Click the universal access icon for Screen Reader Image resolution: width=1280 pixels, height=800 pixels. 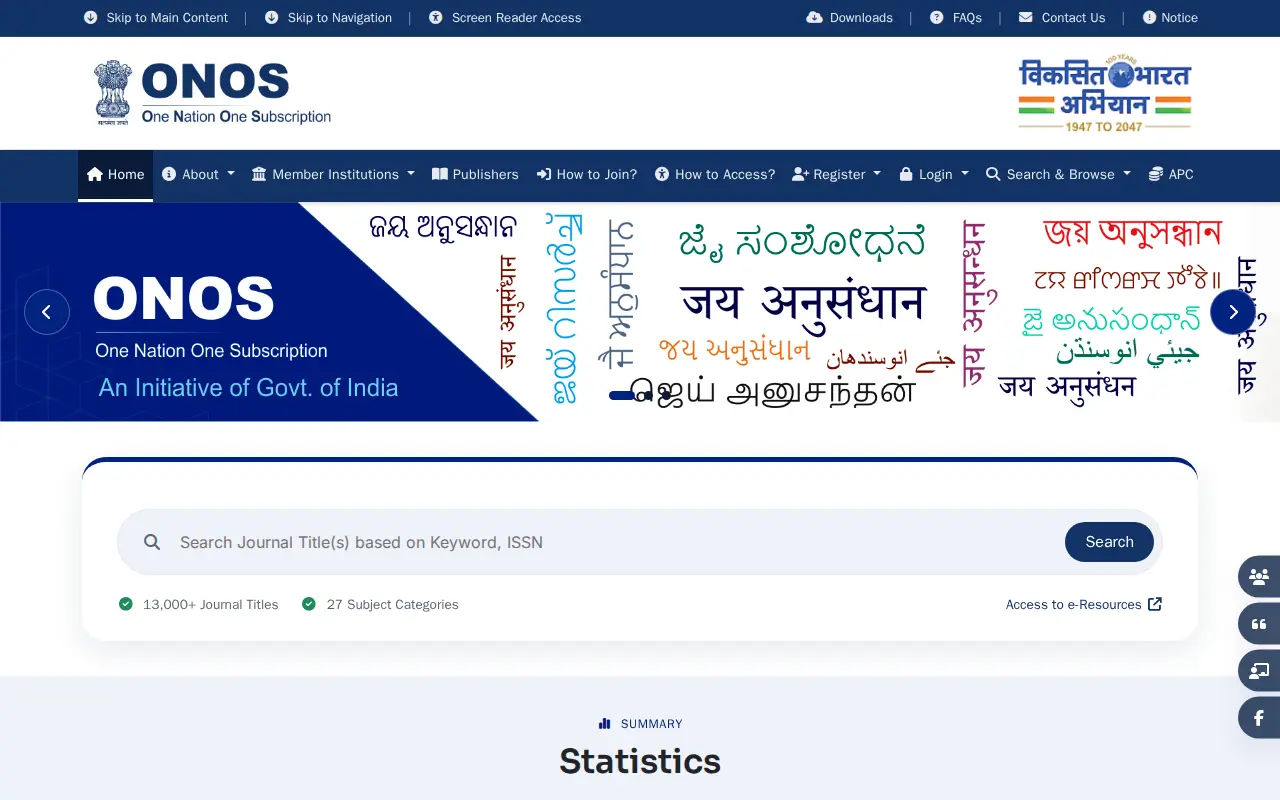(x=435, y=18)
